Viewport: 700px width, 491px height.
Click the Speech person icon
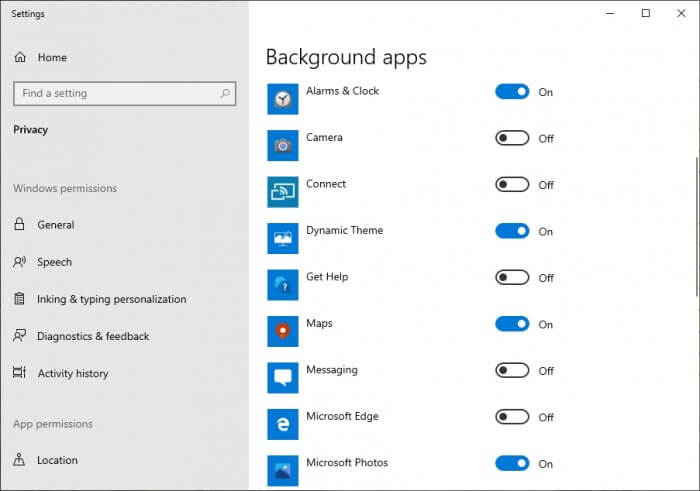tap(20, 262)
